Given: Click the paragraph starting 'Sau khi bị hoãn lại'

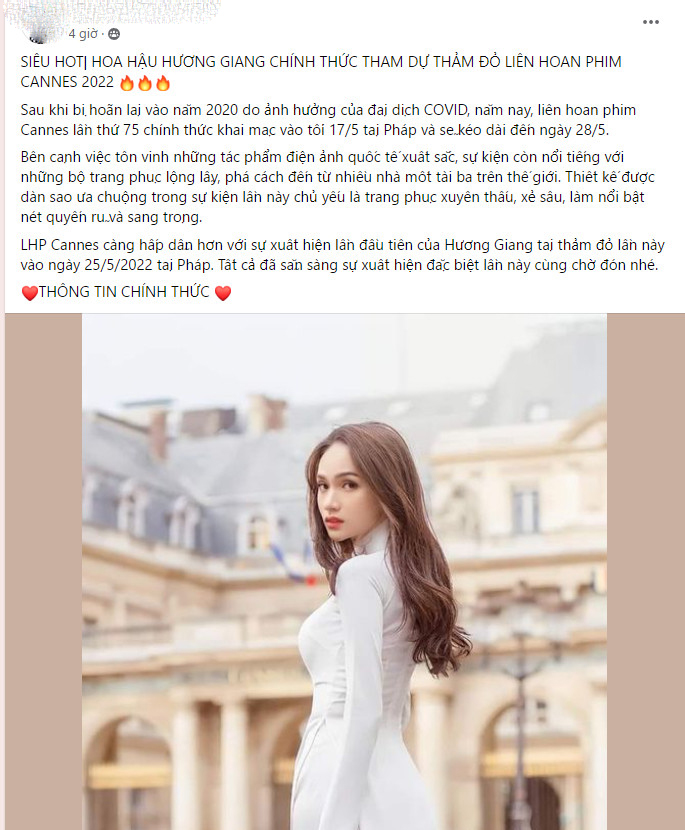Looking at the screenshot, I should [x=328, y=120].
